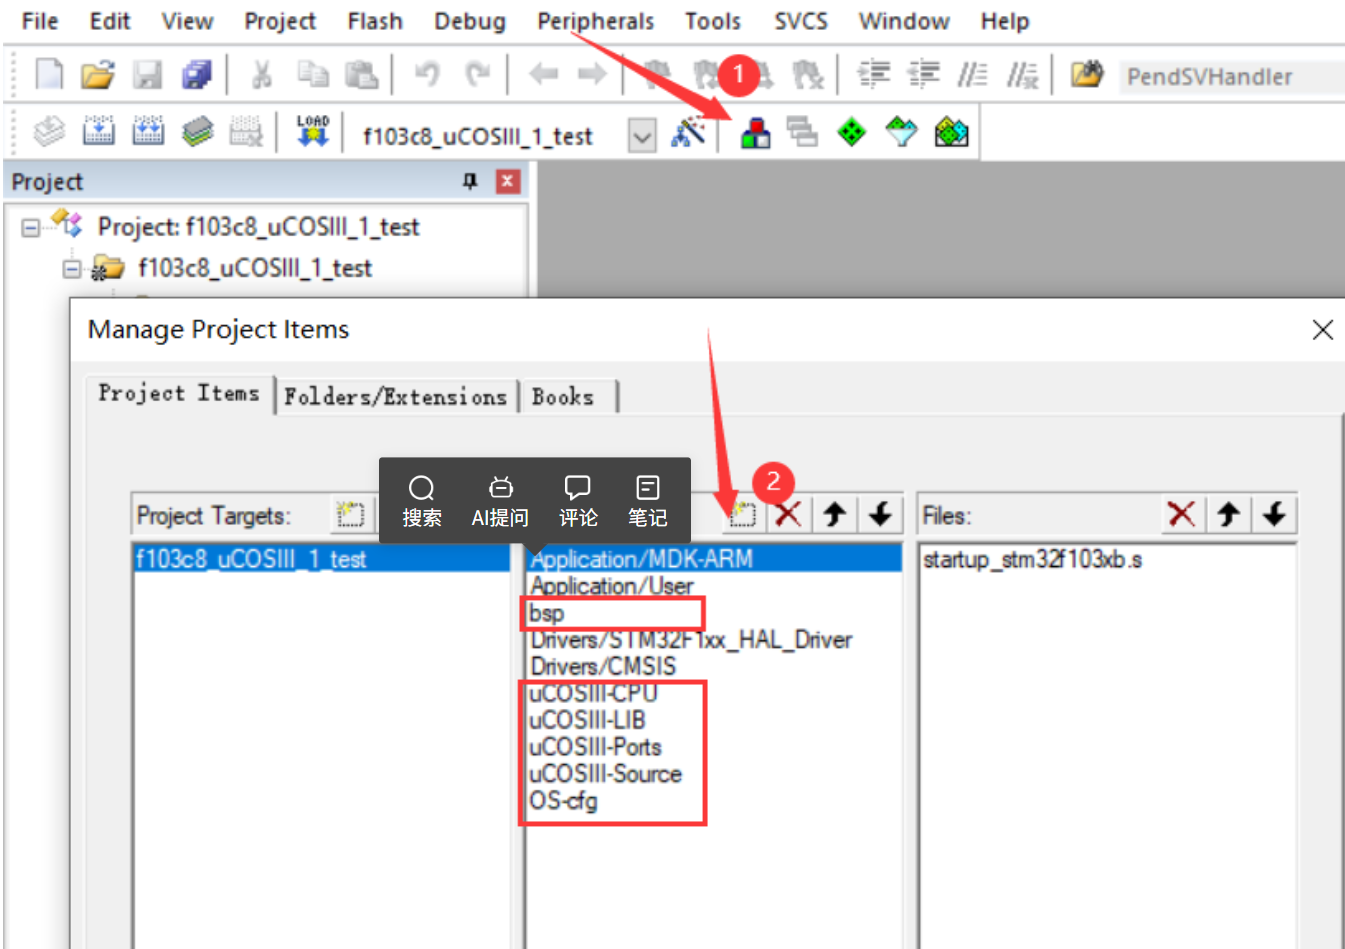Open the Tools menu

[x=713, y=21]
